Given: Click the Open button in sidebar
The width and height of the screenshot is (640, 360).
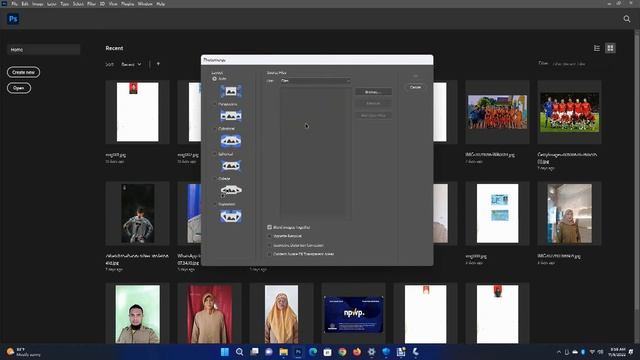Looking at the screenshot, I should [x=19, y=88].
